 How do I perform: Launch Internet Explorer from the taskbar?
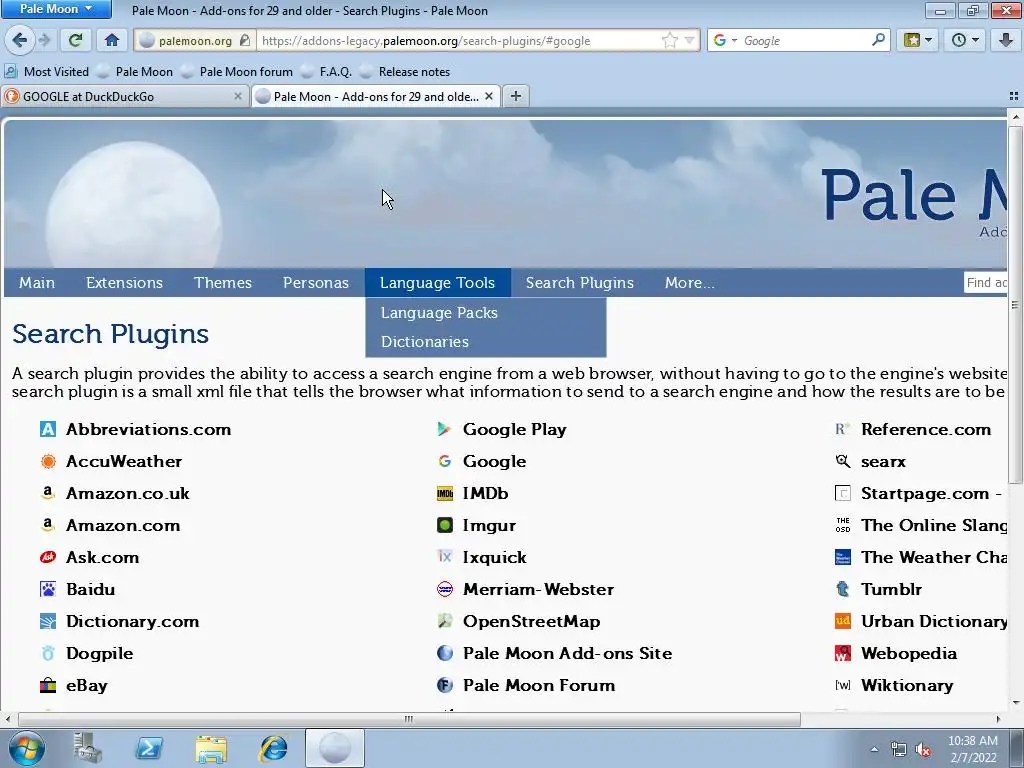(273, 748)
